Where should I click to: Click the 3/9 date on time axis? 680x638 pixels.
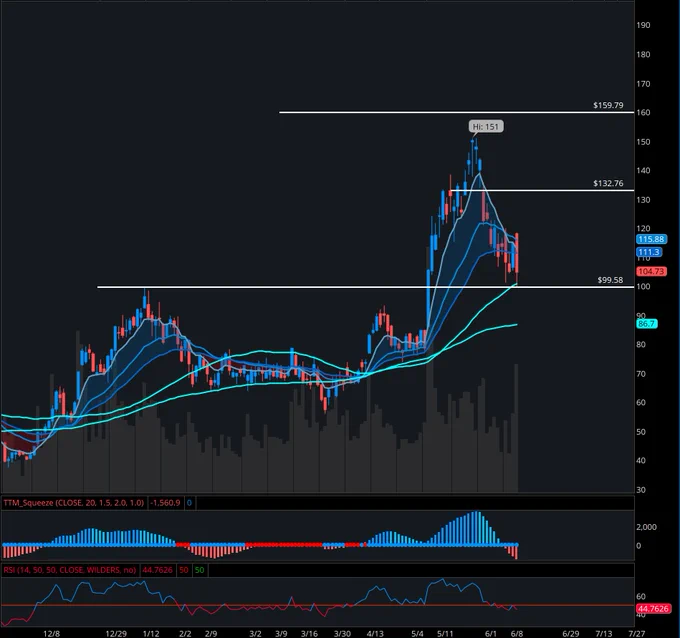tap(281, 633)
